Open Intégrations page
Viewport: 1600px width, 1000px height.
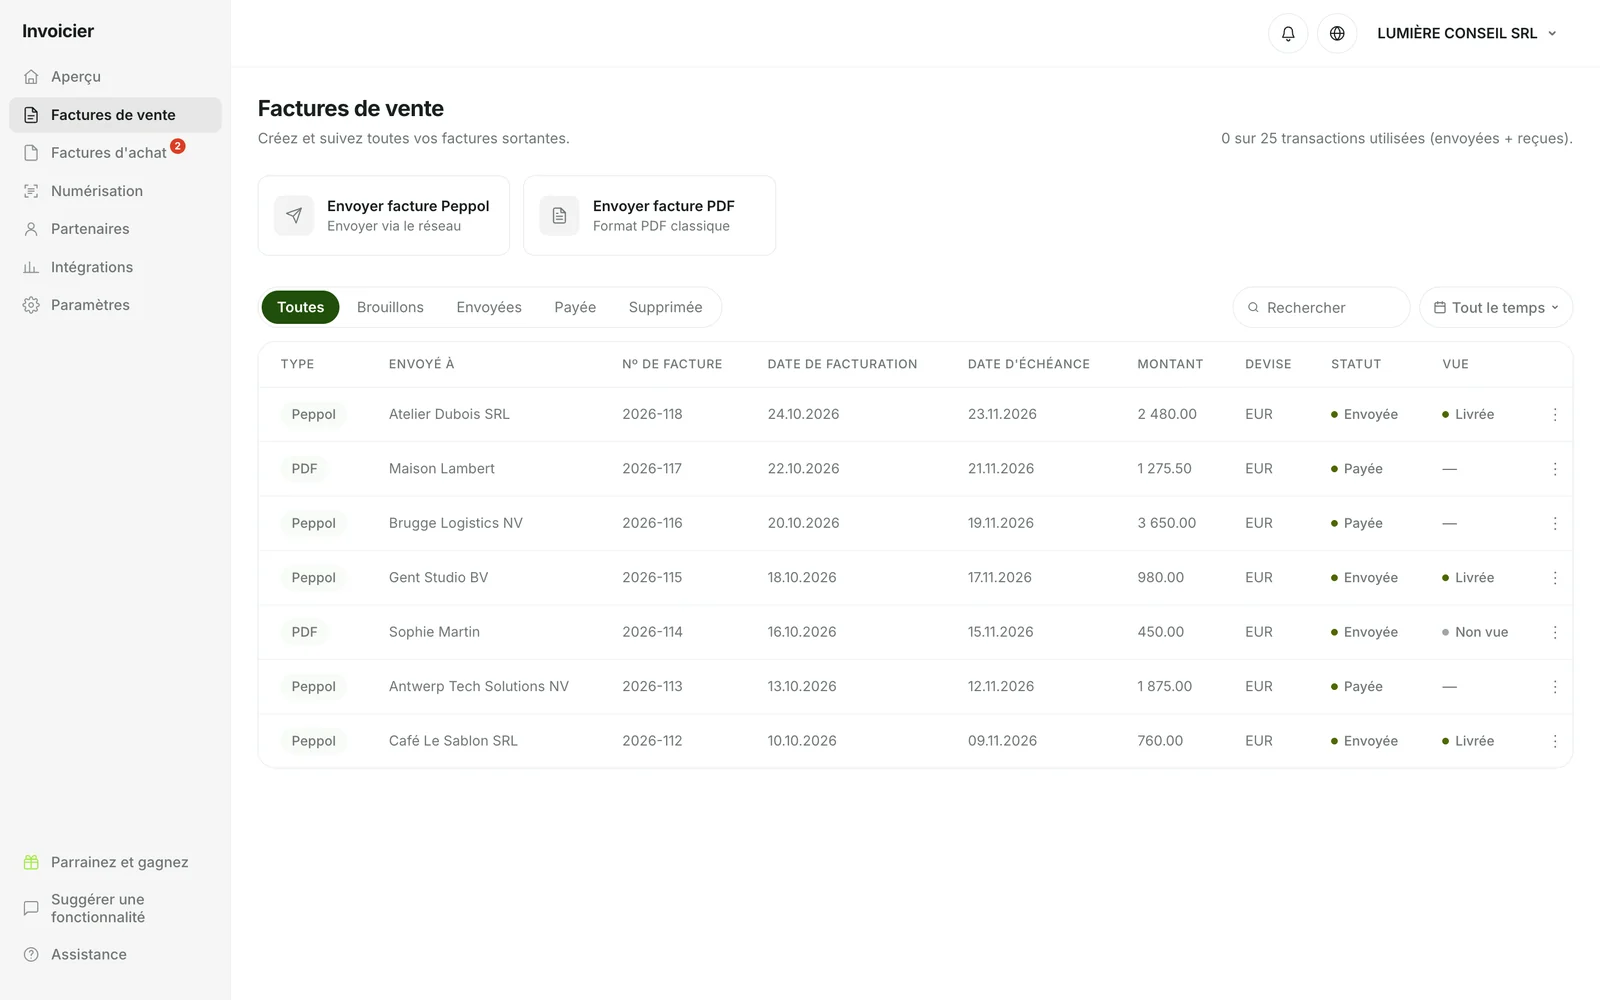tap(115, 267)
